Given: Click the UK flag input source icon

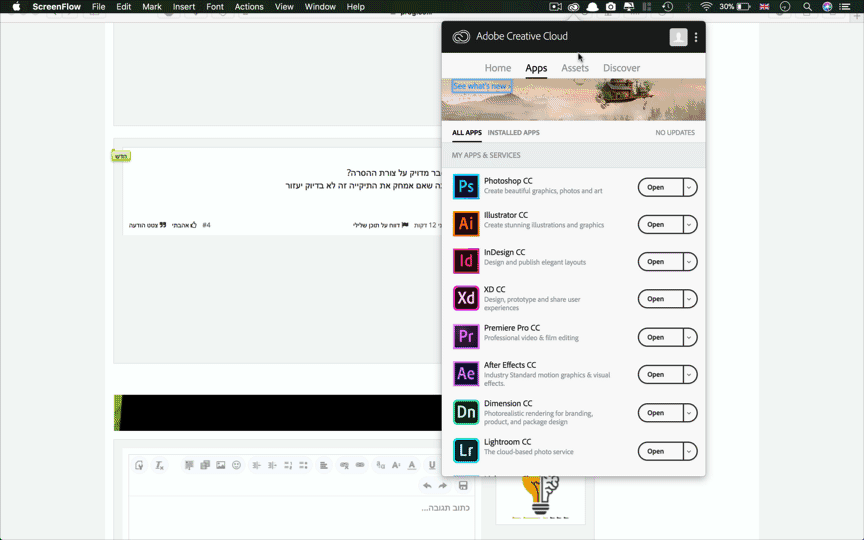Looking at the screenshot, I should pos(764,7).
